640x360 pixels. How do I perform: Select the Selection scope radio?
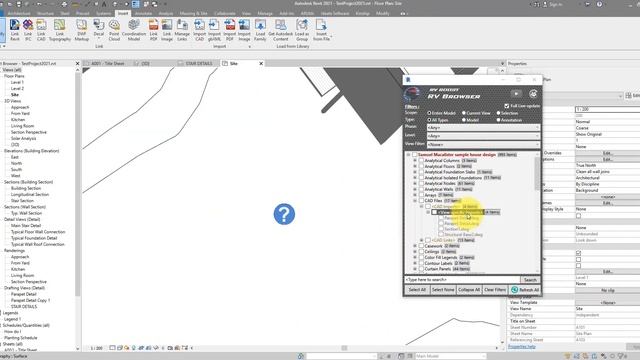(x=498, y=113)
